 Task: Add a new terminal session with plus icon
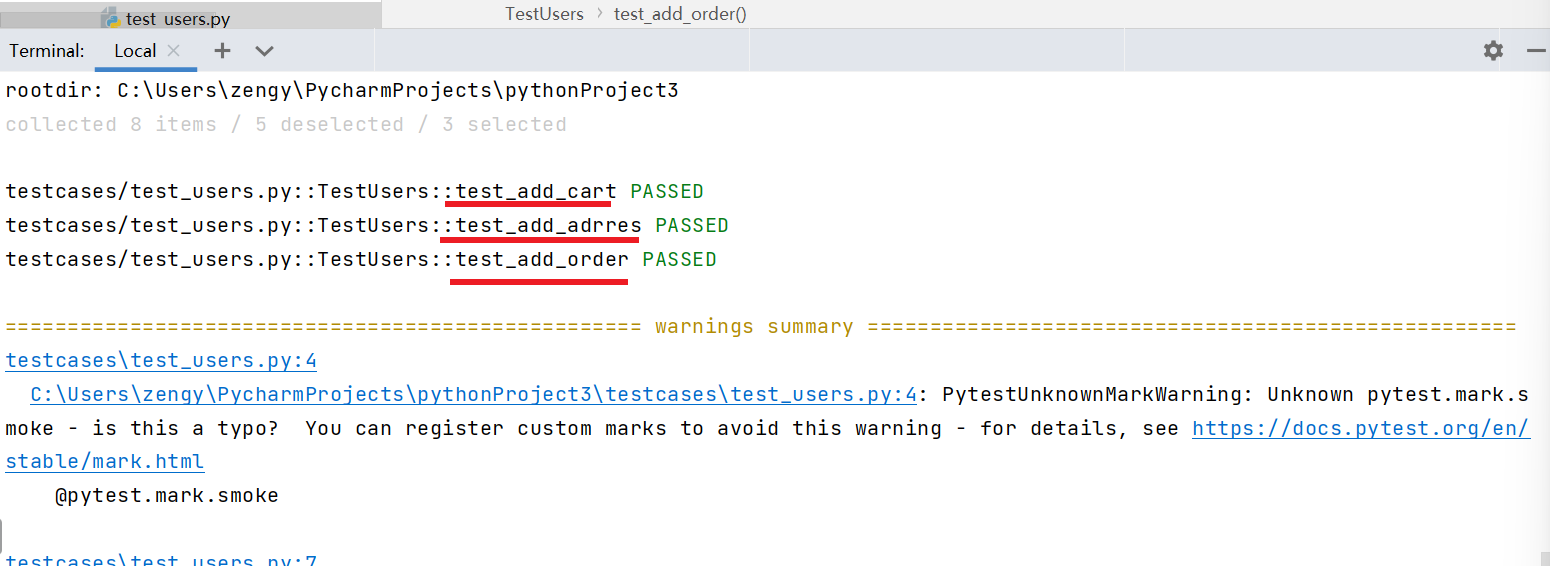[222, 51]
